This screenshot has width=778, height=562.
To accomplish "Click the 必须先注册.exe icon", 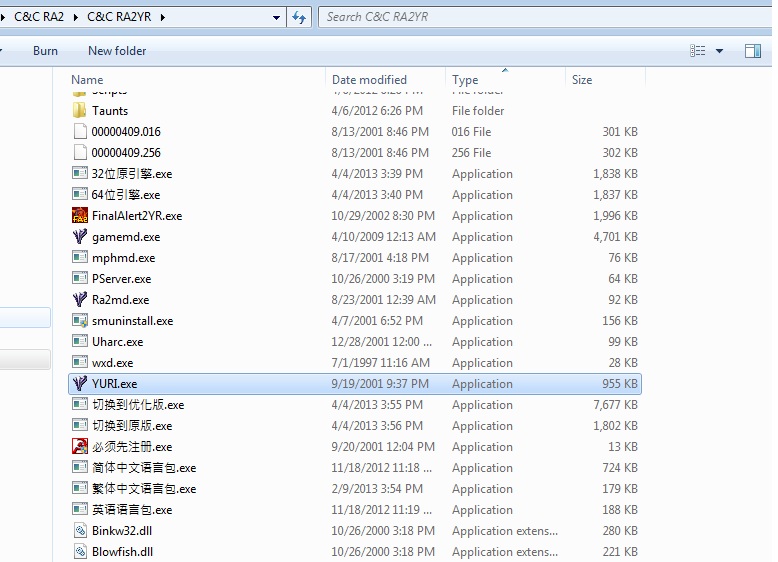I will tap(80, 446).
